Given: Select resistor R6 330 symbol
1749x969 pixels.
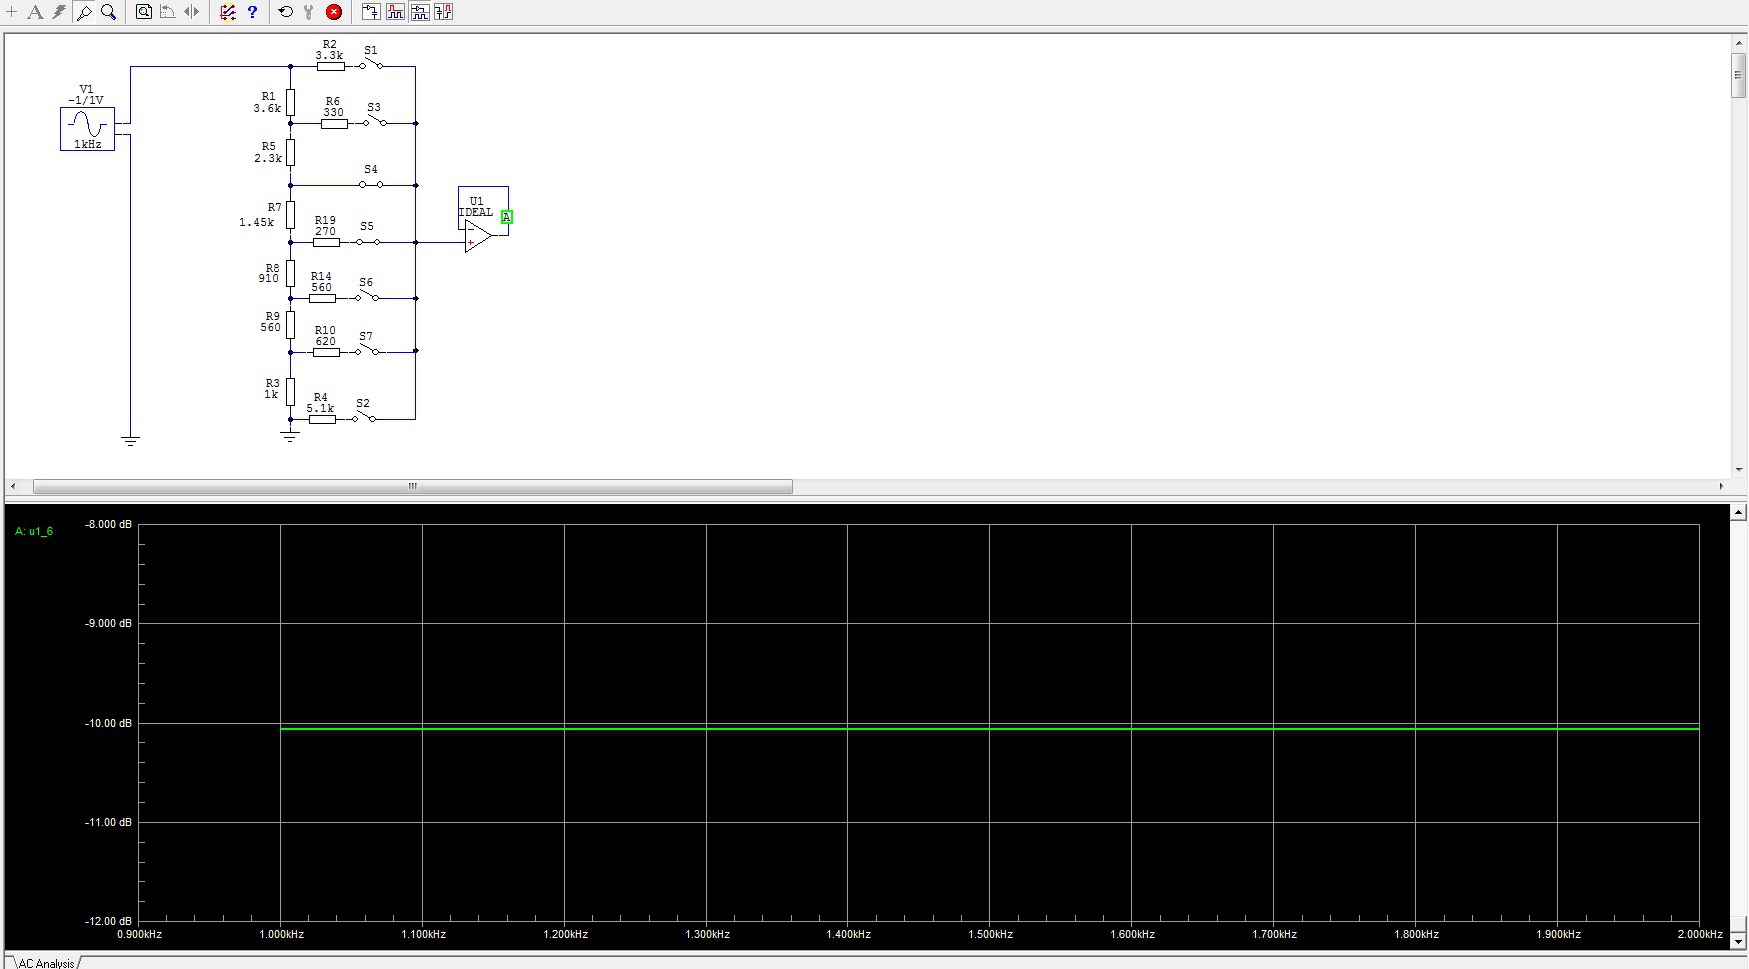Looking at the screenshot, I should click(334, 123).
